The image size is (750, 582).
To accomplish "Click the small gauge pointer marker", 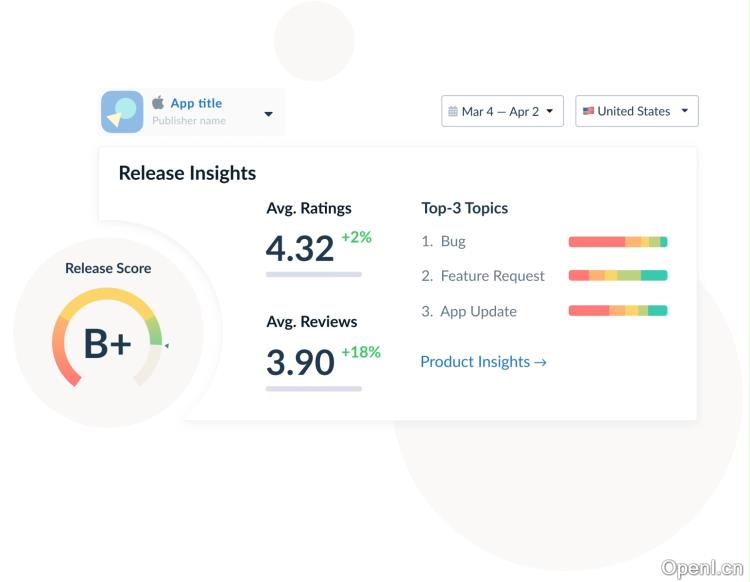I will (x=166, y=345).
